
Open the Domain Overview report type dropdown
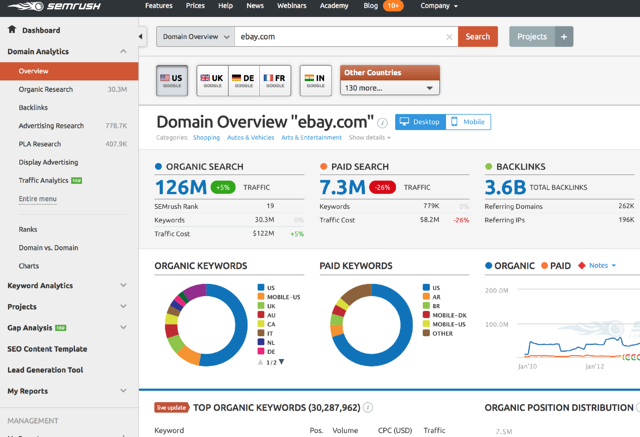[196, 37]
